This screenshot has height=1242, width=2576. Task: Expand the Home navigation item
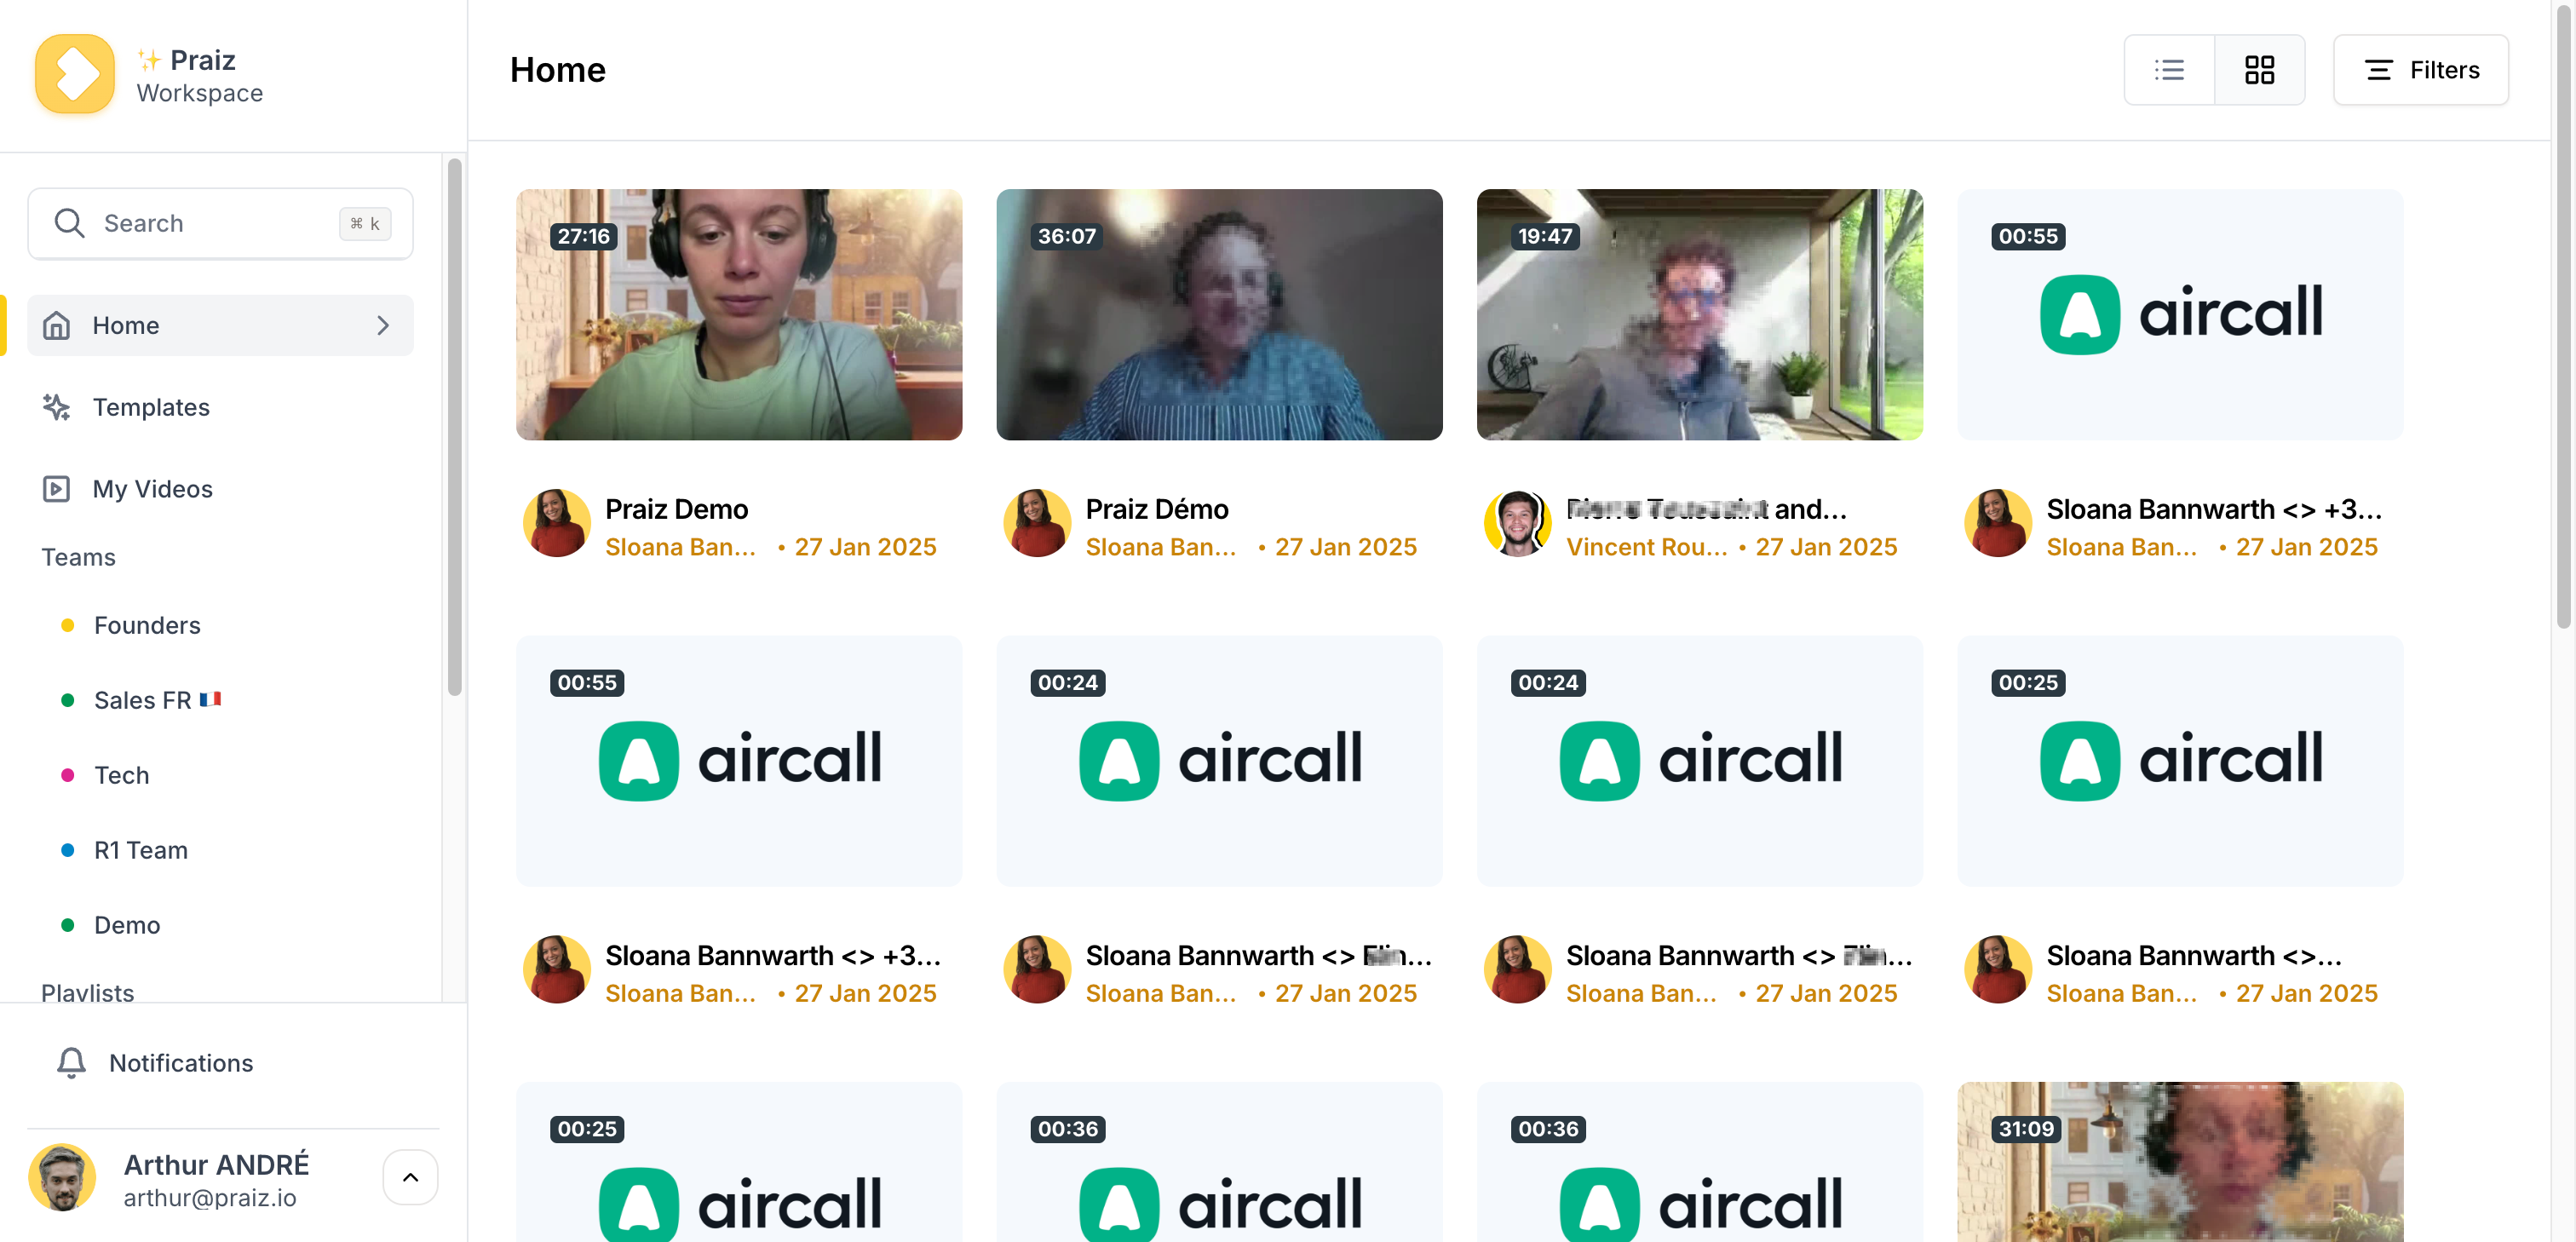coord(384,324)
